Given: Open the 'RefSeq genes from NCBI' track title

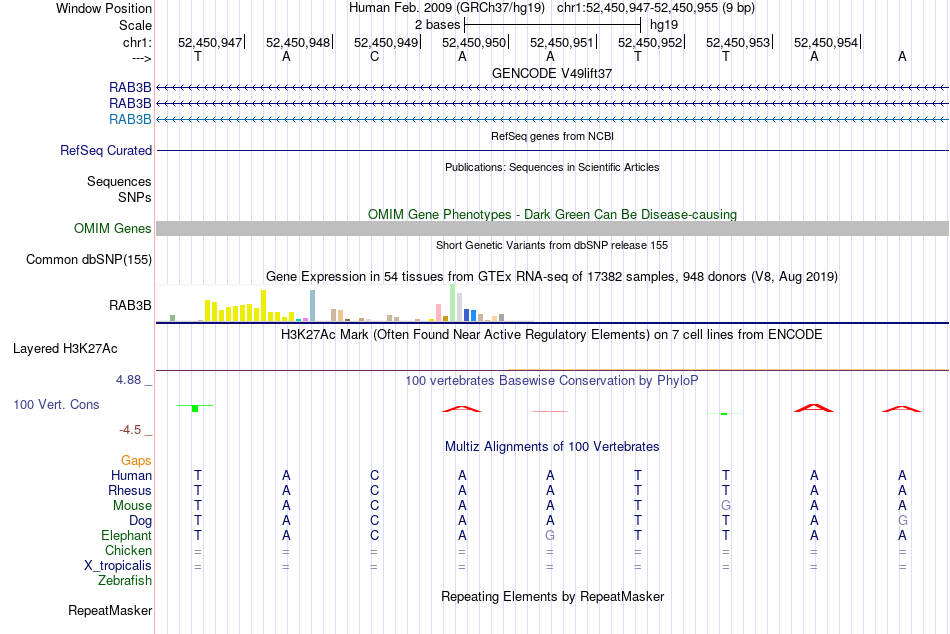Looking at the screenshot, I should pyautogui.click(x=552, y=136).
